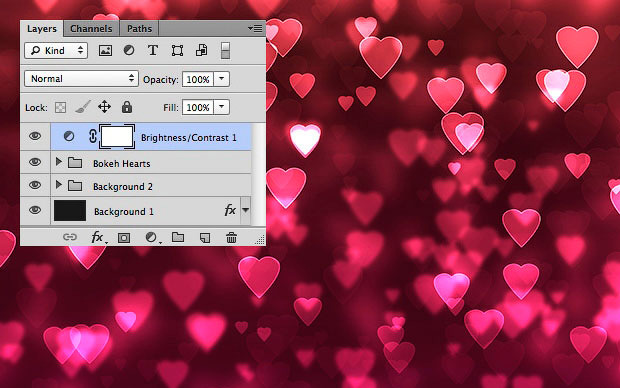Hide the Background 1 layer

coord(35,210)
